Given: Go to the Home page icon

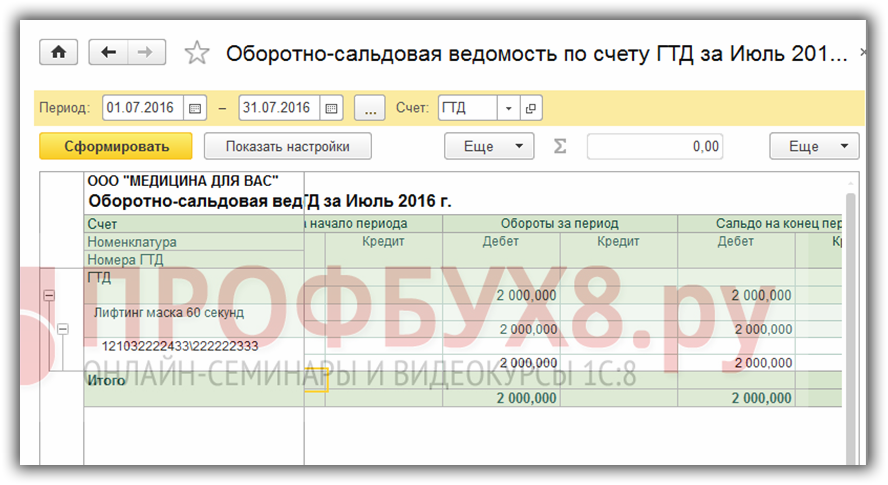Looking at the screenshot, I should [x=58, y=52].
